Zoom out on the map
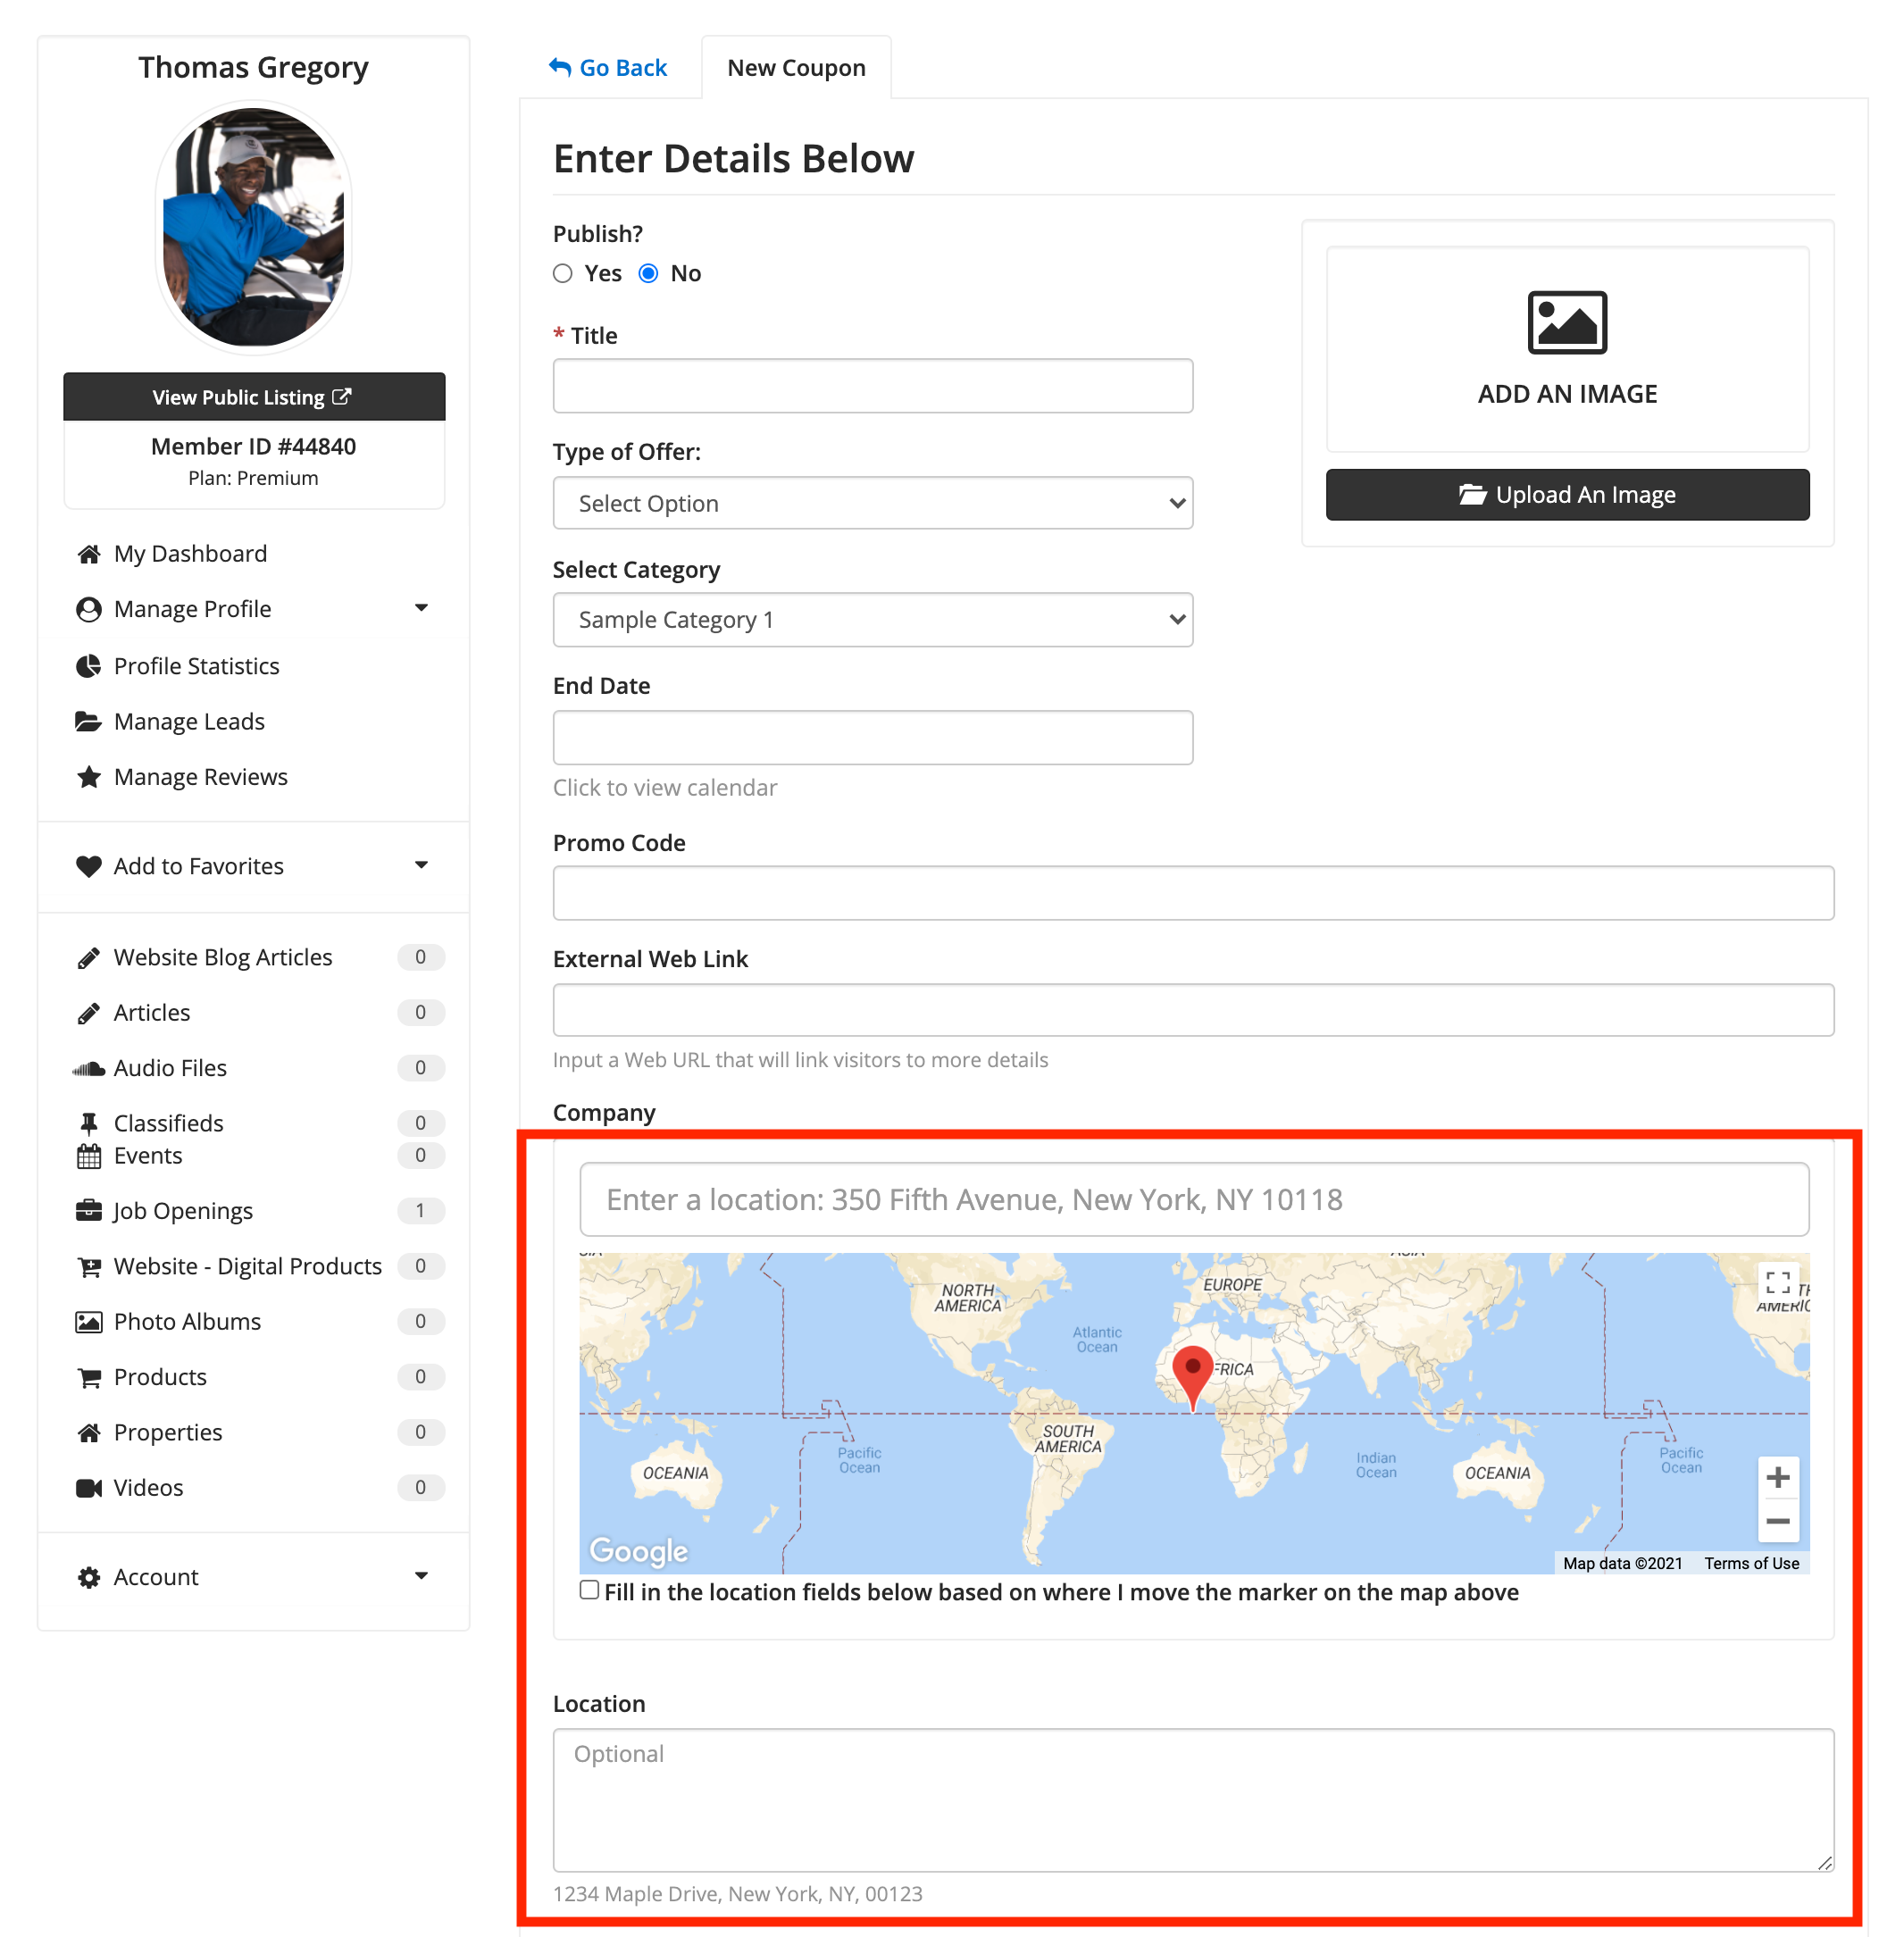The height and width of the screenshot is (1937, 1904). (x=1777, y=1521)
